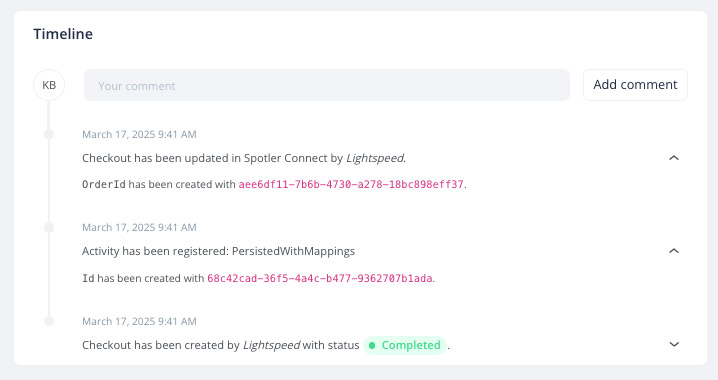Image resolution: width=718 pixels, height=380 pixels.
Task: Focus the Your comment input field
Action: pos(326,85)
